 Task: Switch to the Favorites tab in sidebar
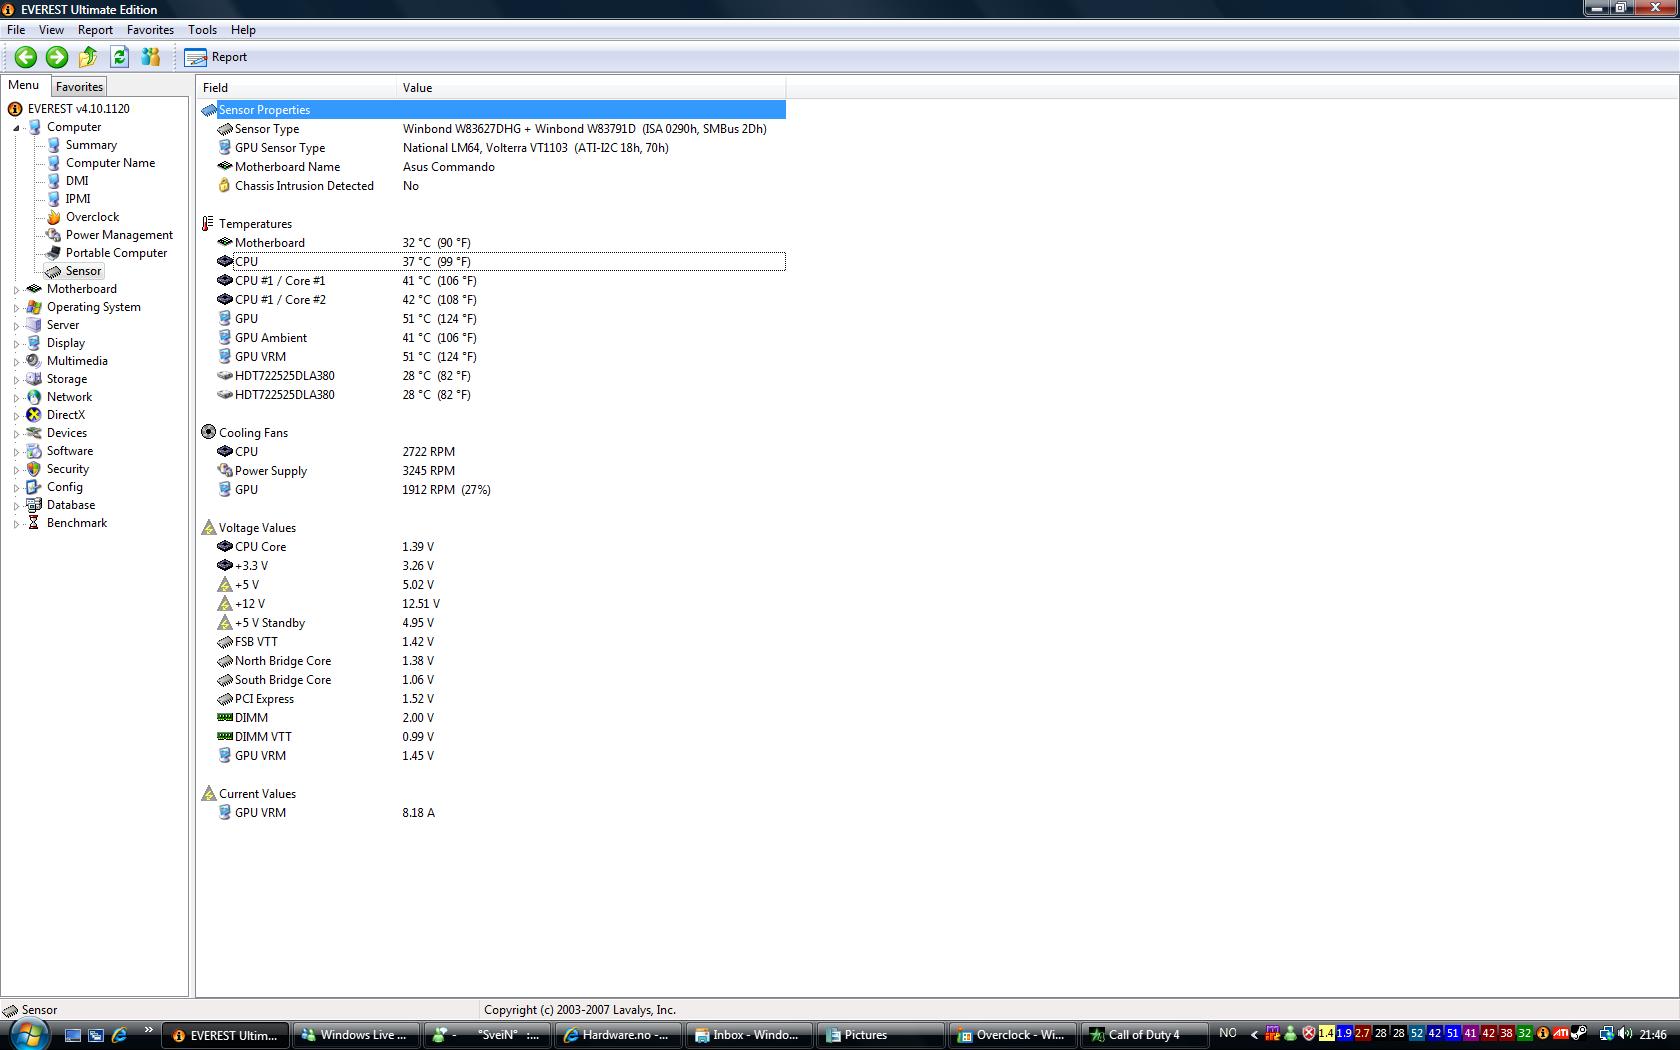coord(79,87)
